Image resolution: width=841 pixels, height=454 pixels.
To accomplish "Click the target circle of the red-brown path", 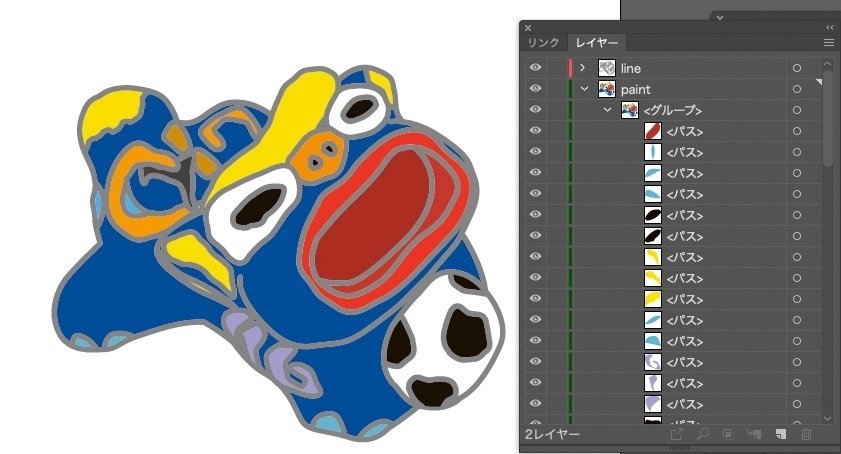I will [797, 131].
